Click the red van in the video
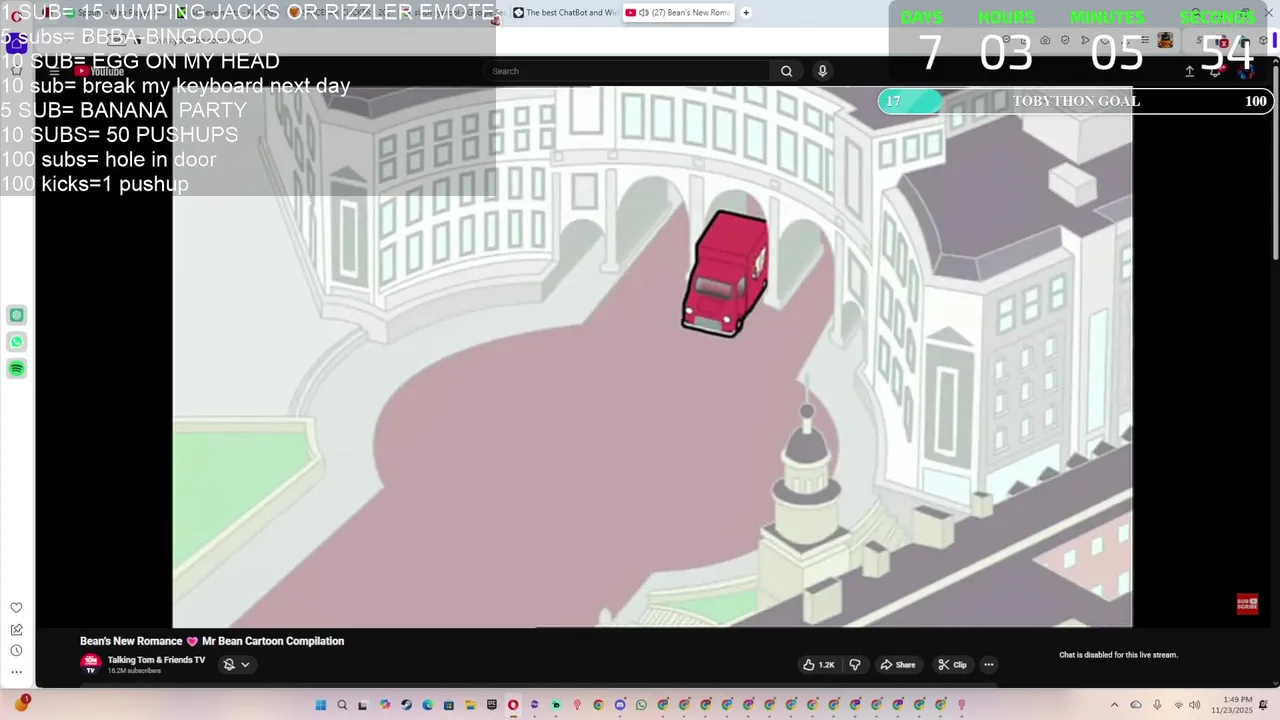 click(726, 273)
